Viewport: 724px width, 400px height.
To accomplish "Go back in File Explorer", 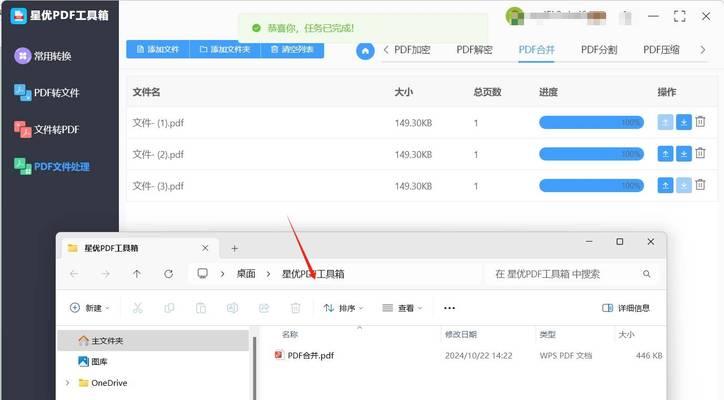I will (x=74, y=274).
